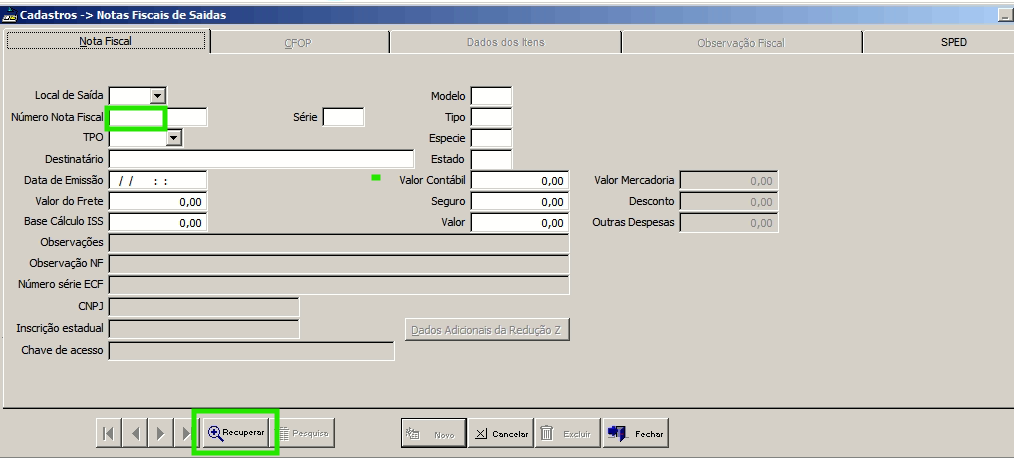This screenshot has height=458, width=1014.
Task: Open the TPO dropdown arrow
Action: click(174, 138)
